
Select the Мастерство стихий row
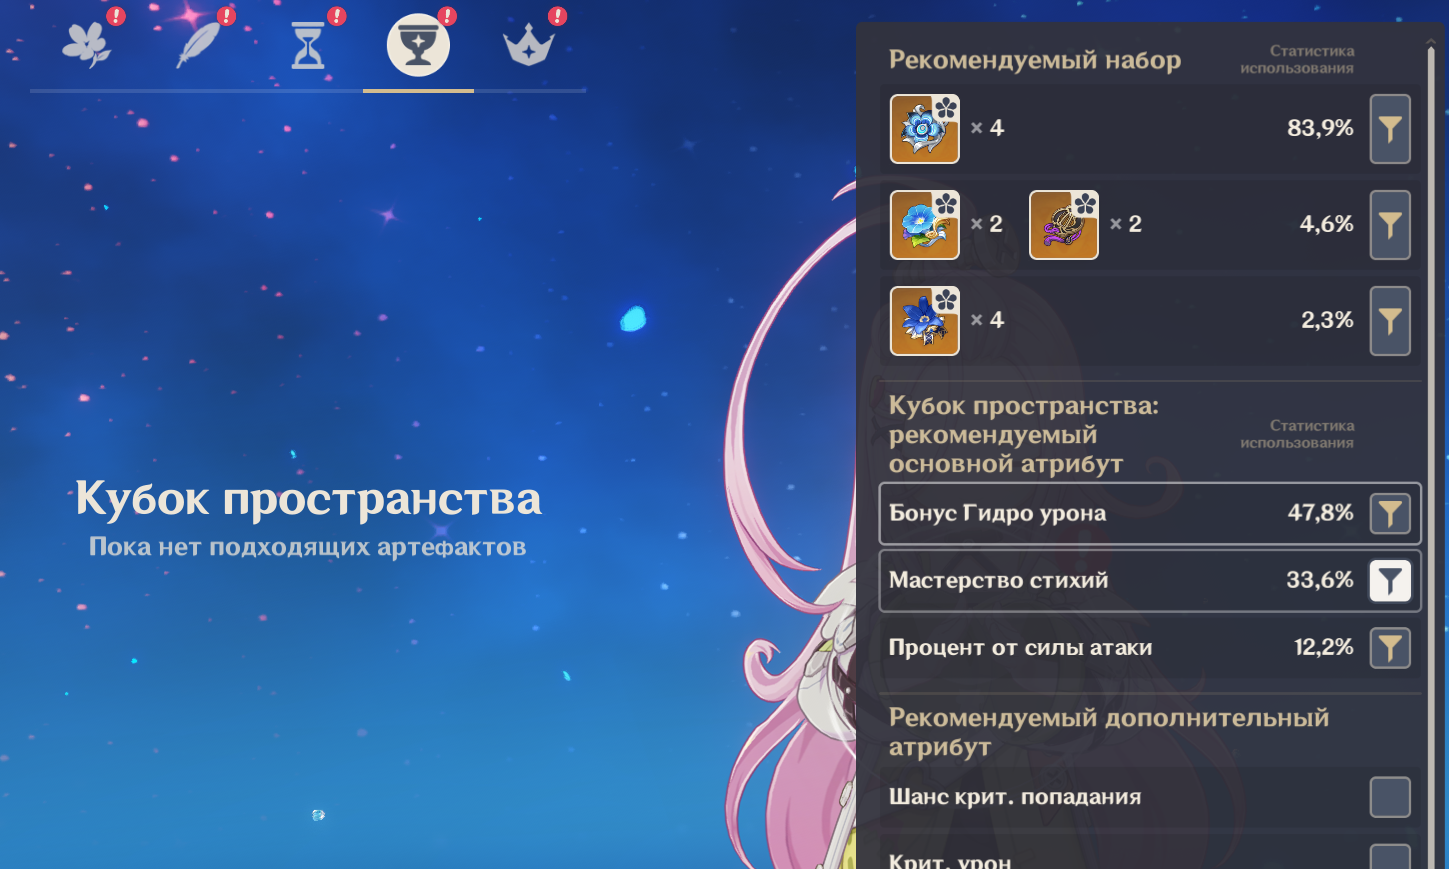pos(1150,581)
